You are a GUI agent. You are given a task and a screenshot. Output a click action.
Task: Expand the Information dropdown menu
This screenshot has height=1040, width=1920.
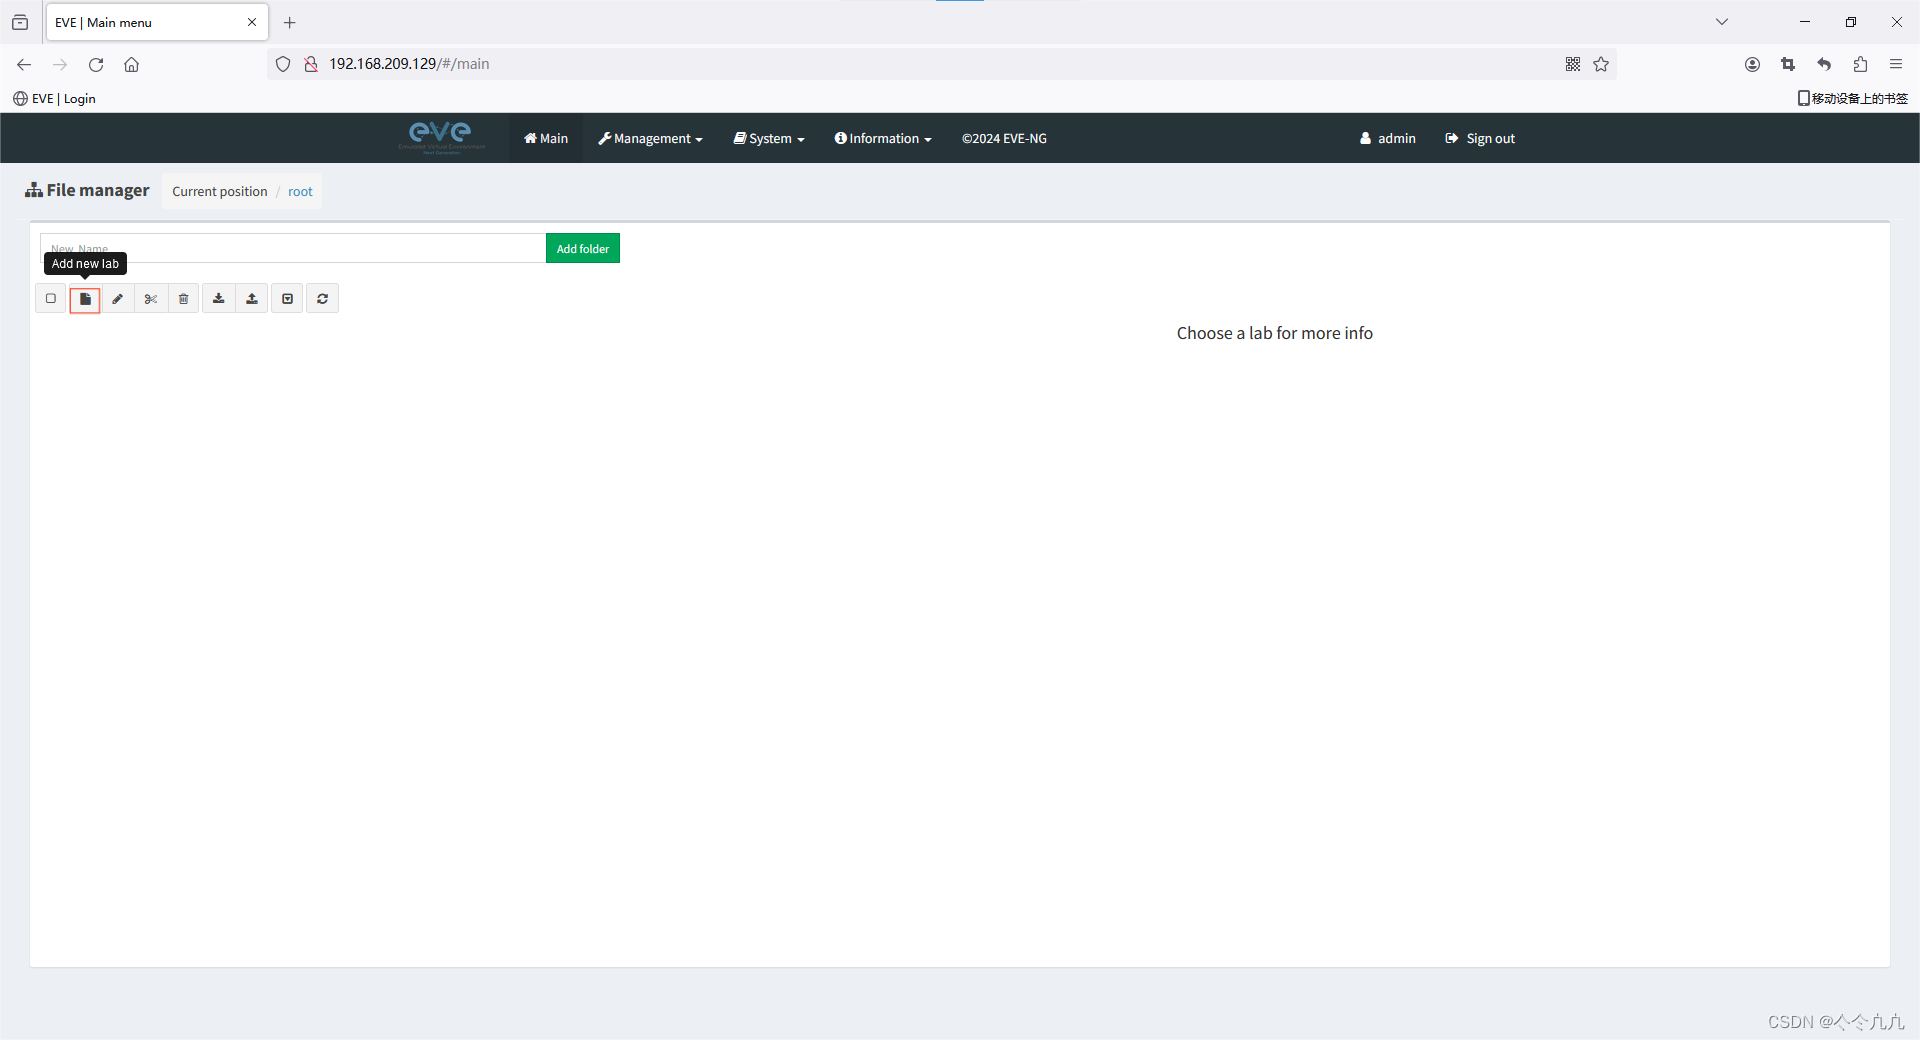coord(883,138)
